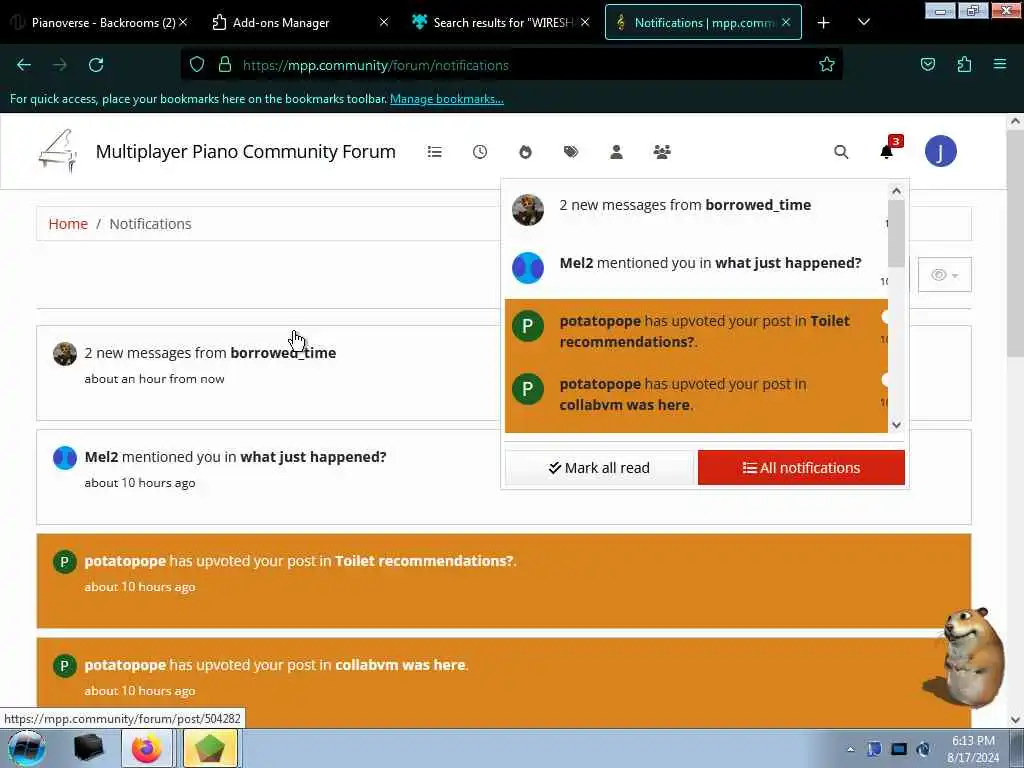Open the categories list icon
Viewport: 1024px width, 768px height.
(x=434, y=152)
